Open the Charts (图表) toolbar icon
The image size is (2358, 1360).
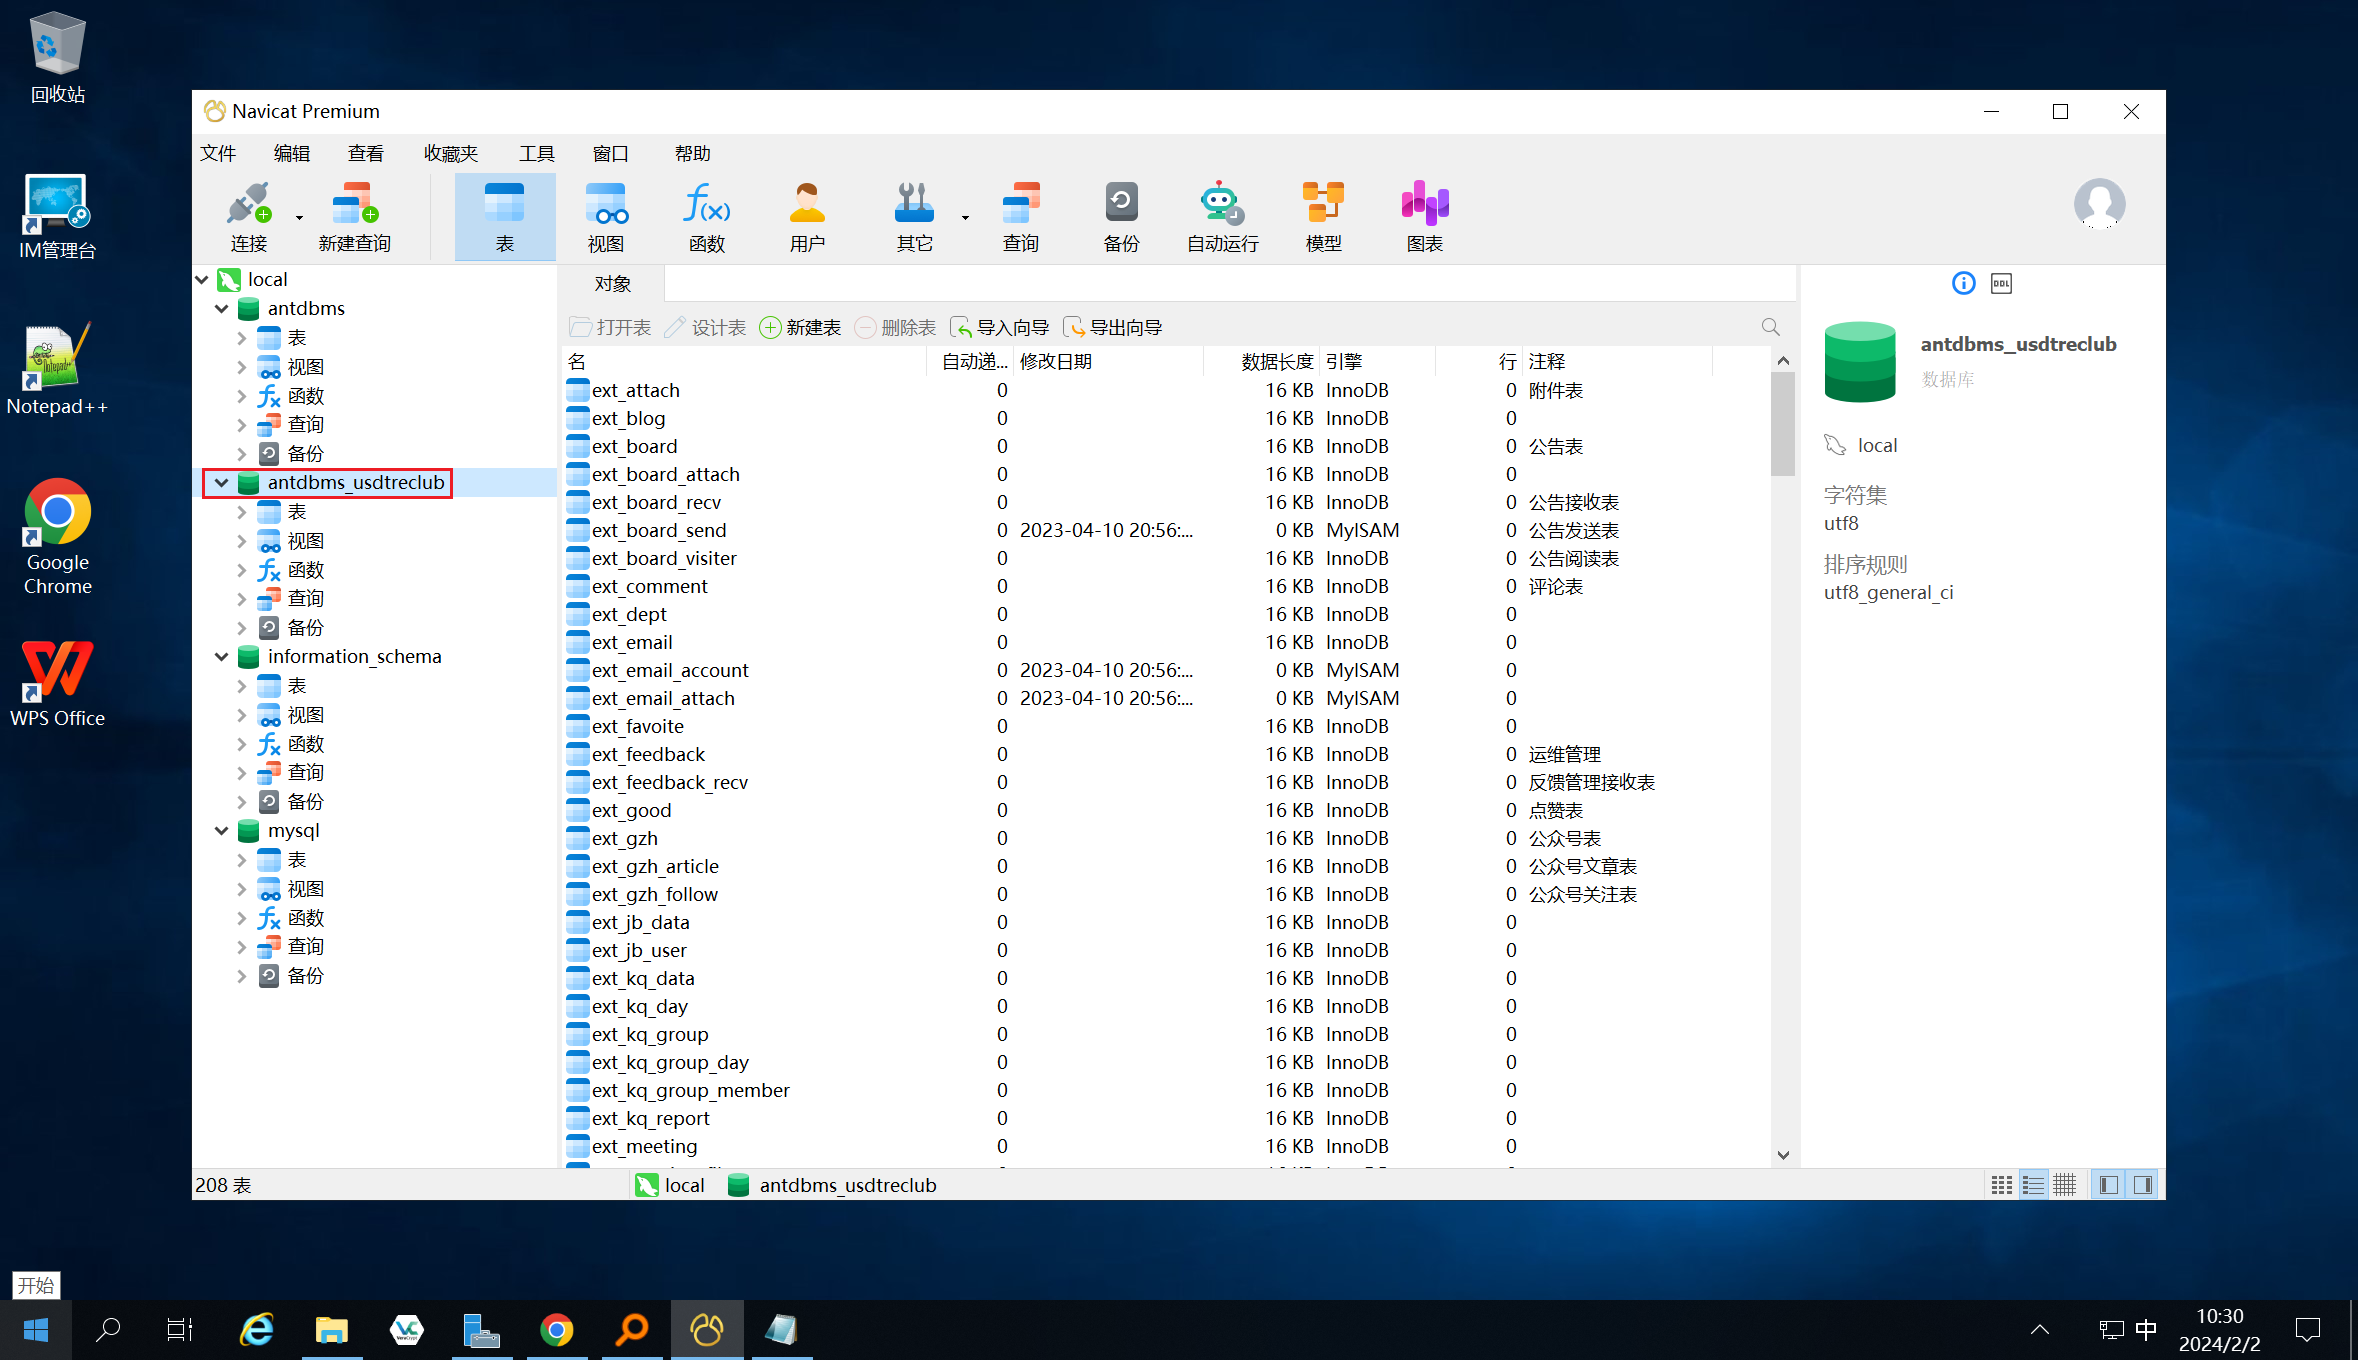[x=1424, y=217]
